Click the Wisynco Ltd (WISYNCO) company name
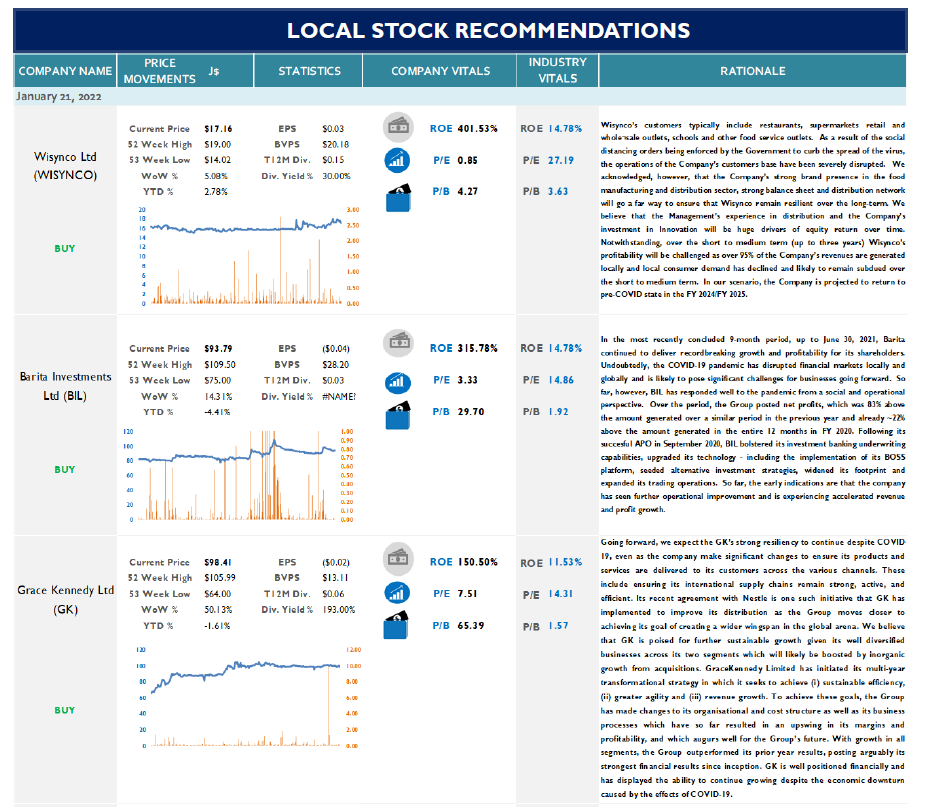Viewport: 934px width, 807px height. click(65, 166)
